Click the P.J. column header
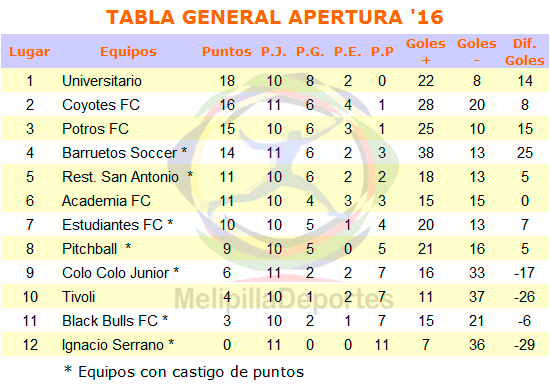Image resolution: width=550 pixels, height=386 pixels. point(274,52)
